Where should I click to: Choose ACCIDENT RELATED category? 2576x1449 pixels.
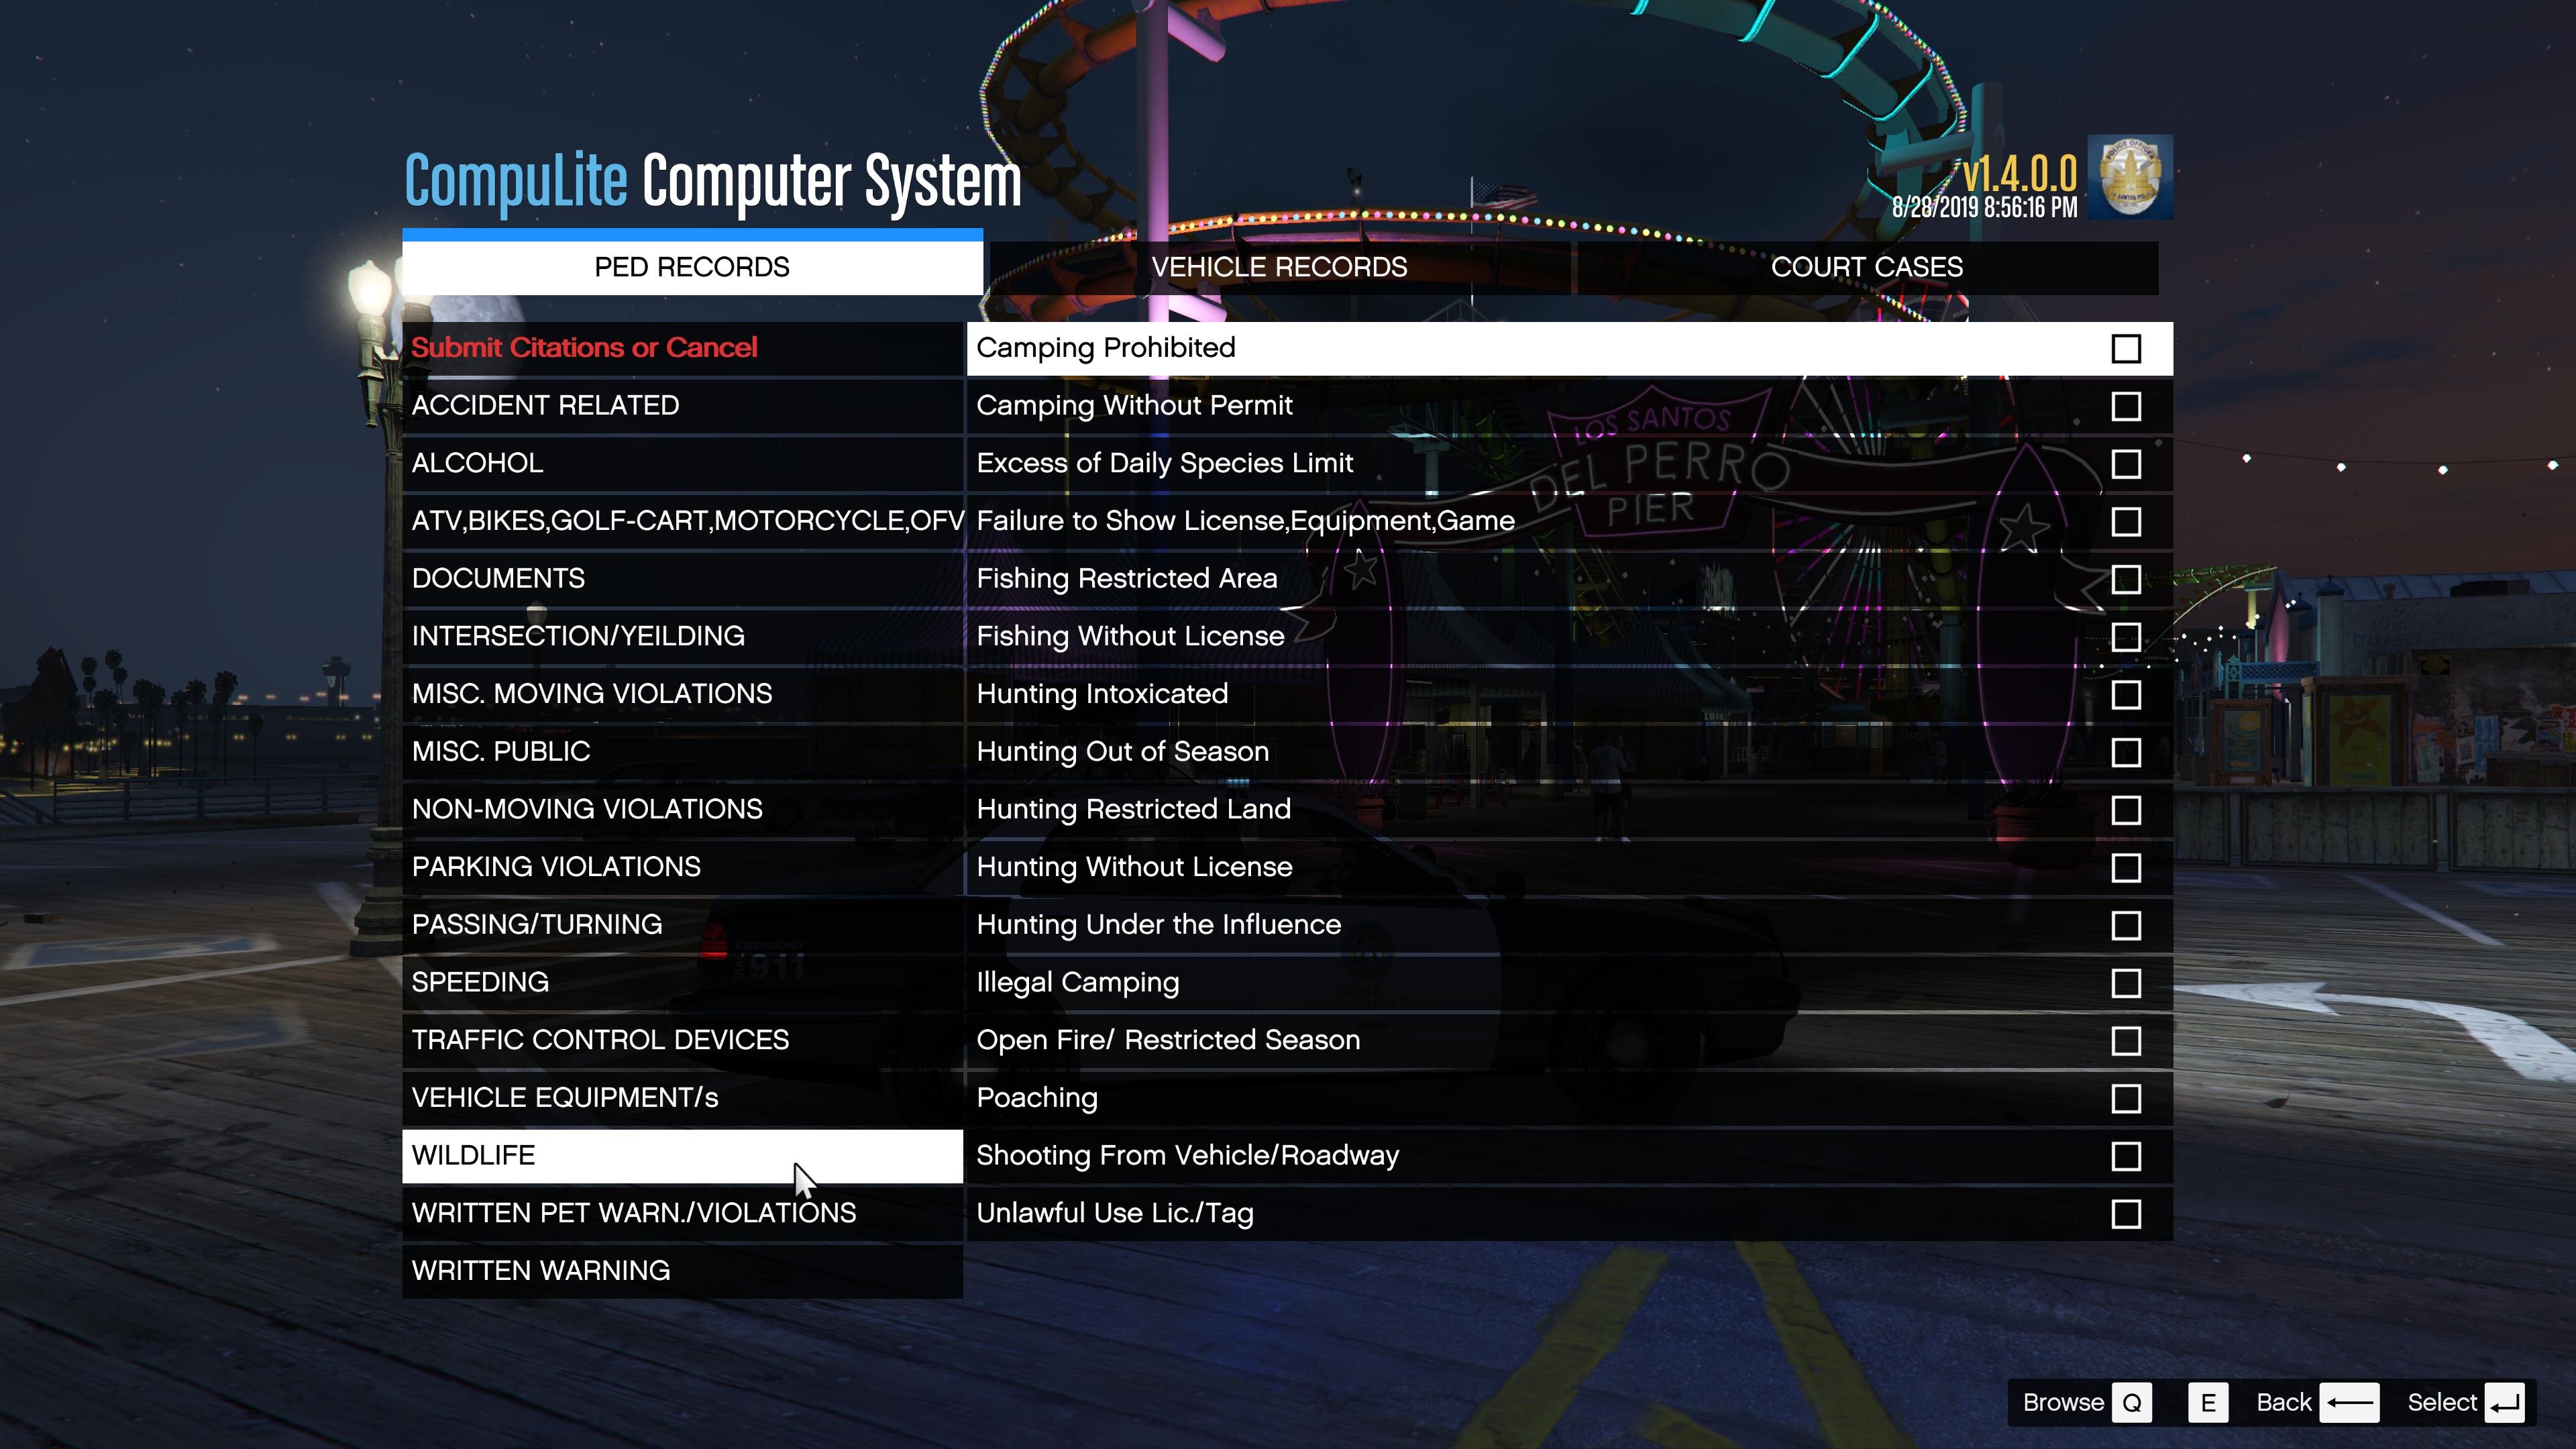(x=545, y=405)
